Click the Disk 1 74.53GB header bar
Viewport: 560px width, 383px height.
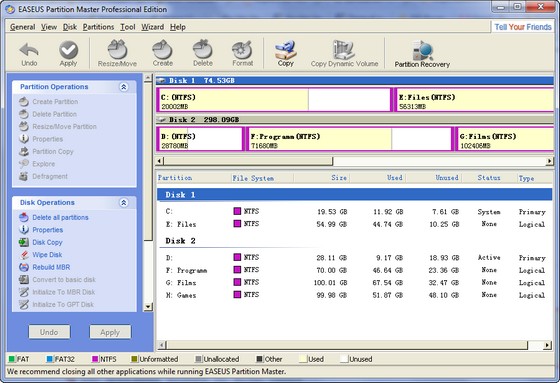coord(355,81)
